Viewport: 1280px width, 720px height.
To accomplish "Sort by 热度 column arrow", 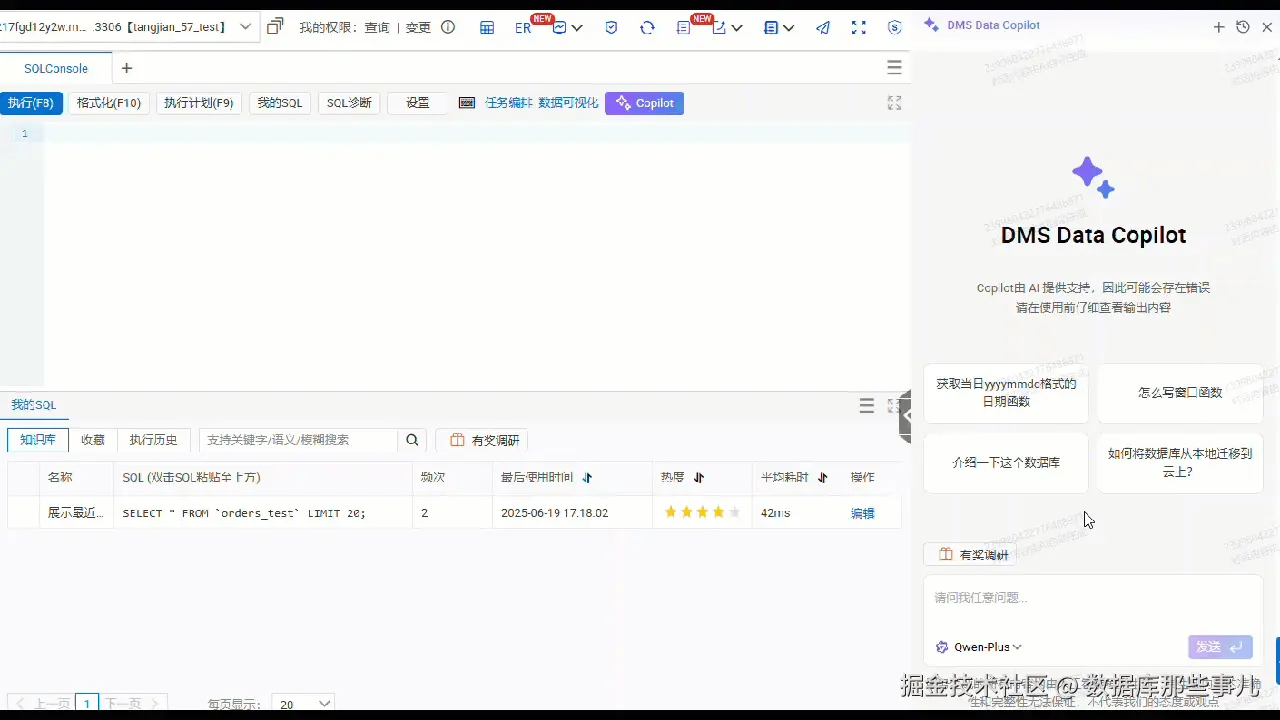I will [x=699, y=478].
